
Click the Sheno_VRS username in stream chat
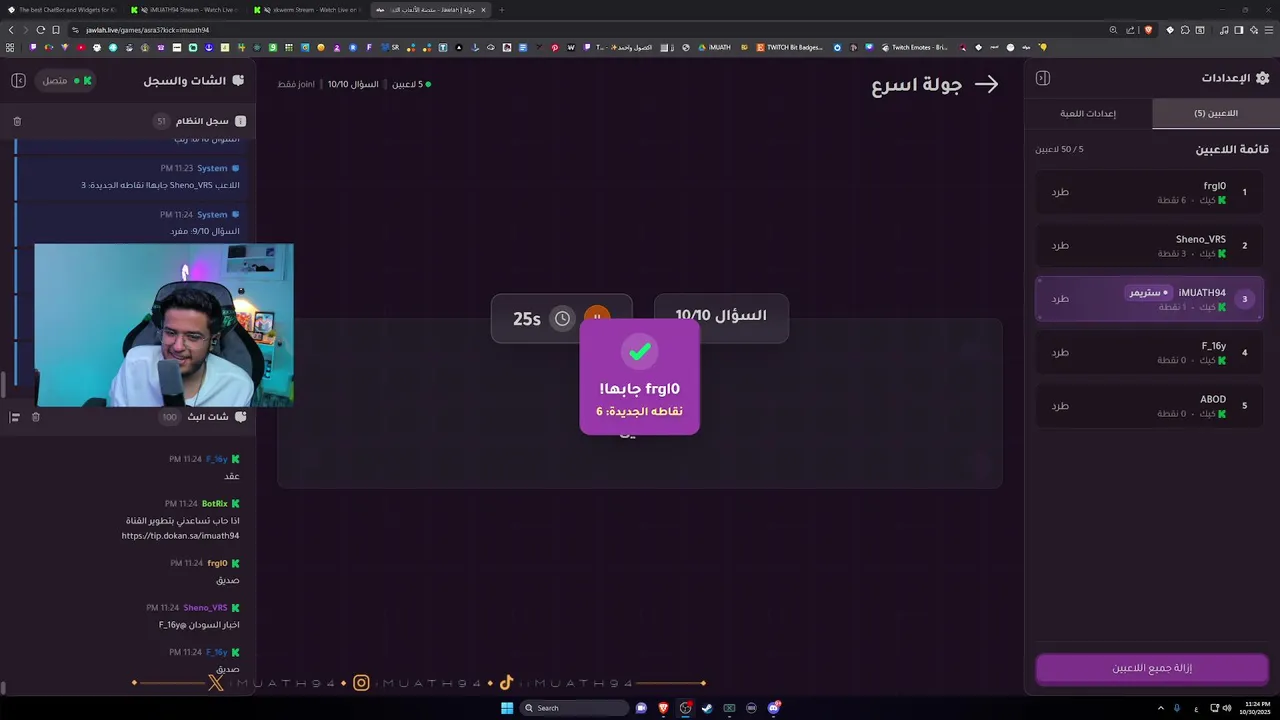(x=205, y=608)
